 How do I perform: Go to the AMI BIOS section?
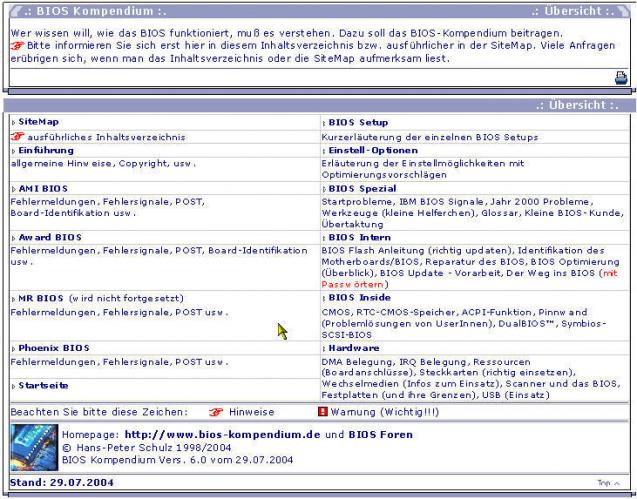point(43,189)
